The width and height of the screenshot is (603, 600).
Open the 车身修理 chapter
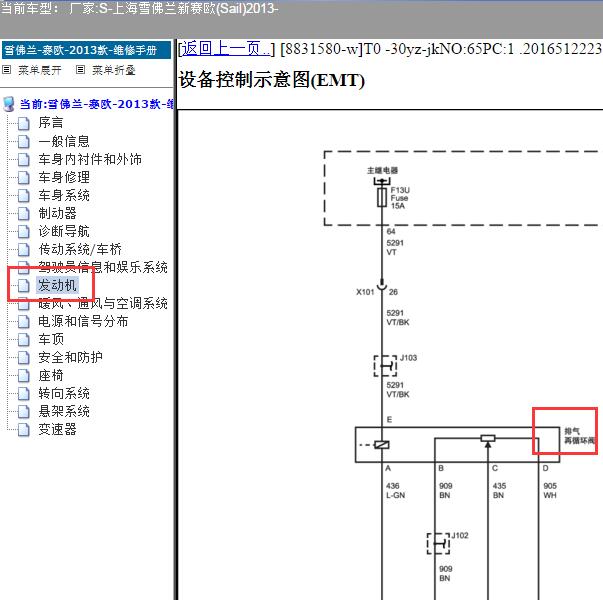(64, 177)
